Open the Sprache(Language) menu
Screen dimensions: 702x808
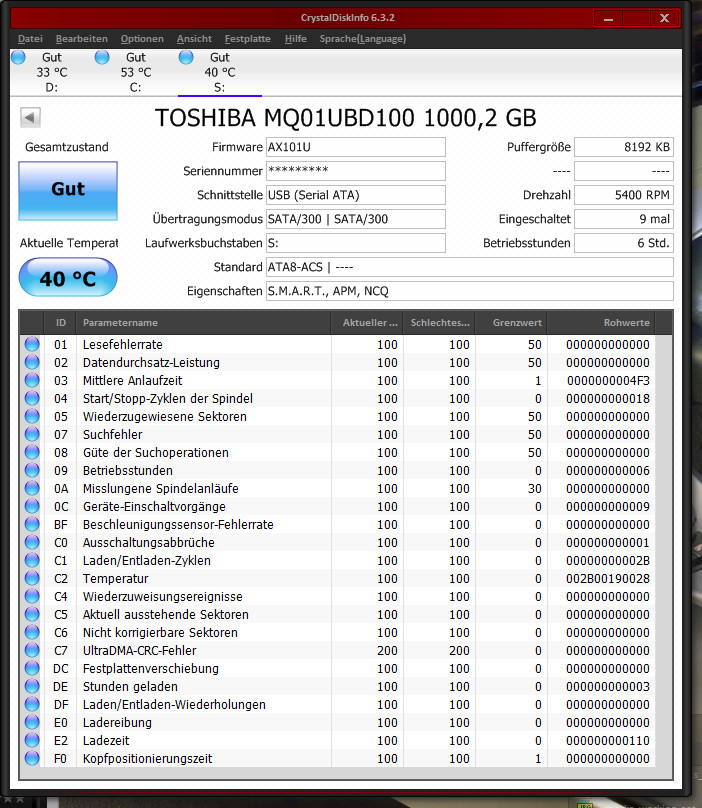pos(362,39)
